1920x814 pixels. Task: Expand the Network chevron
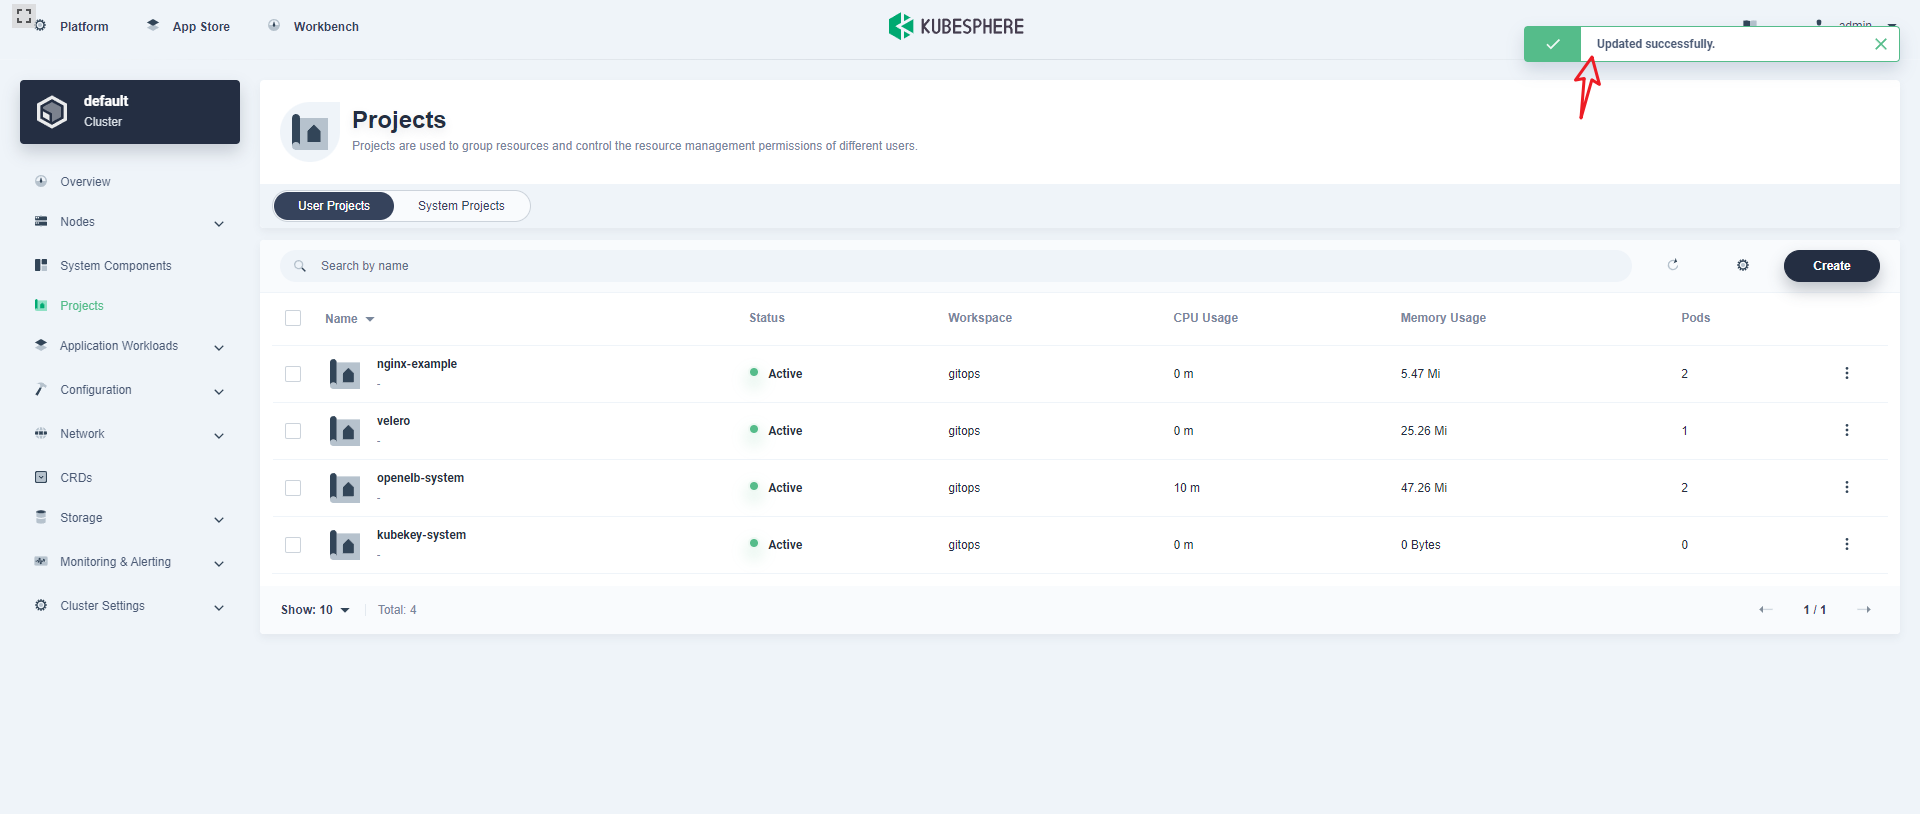coord(219,435)
